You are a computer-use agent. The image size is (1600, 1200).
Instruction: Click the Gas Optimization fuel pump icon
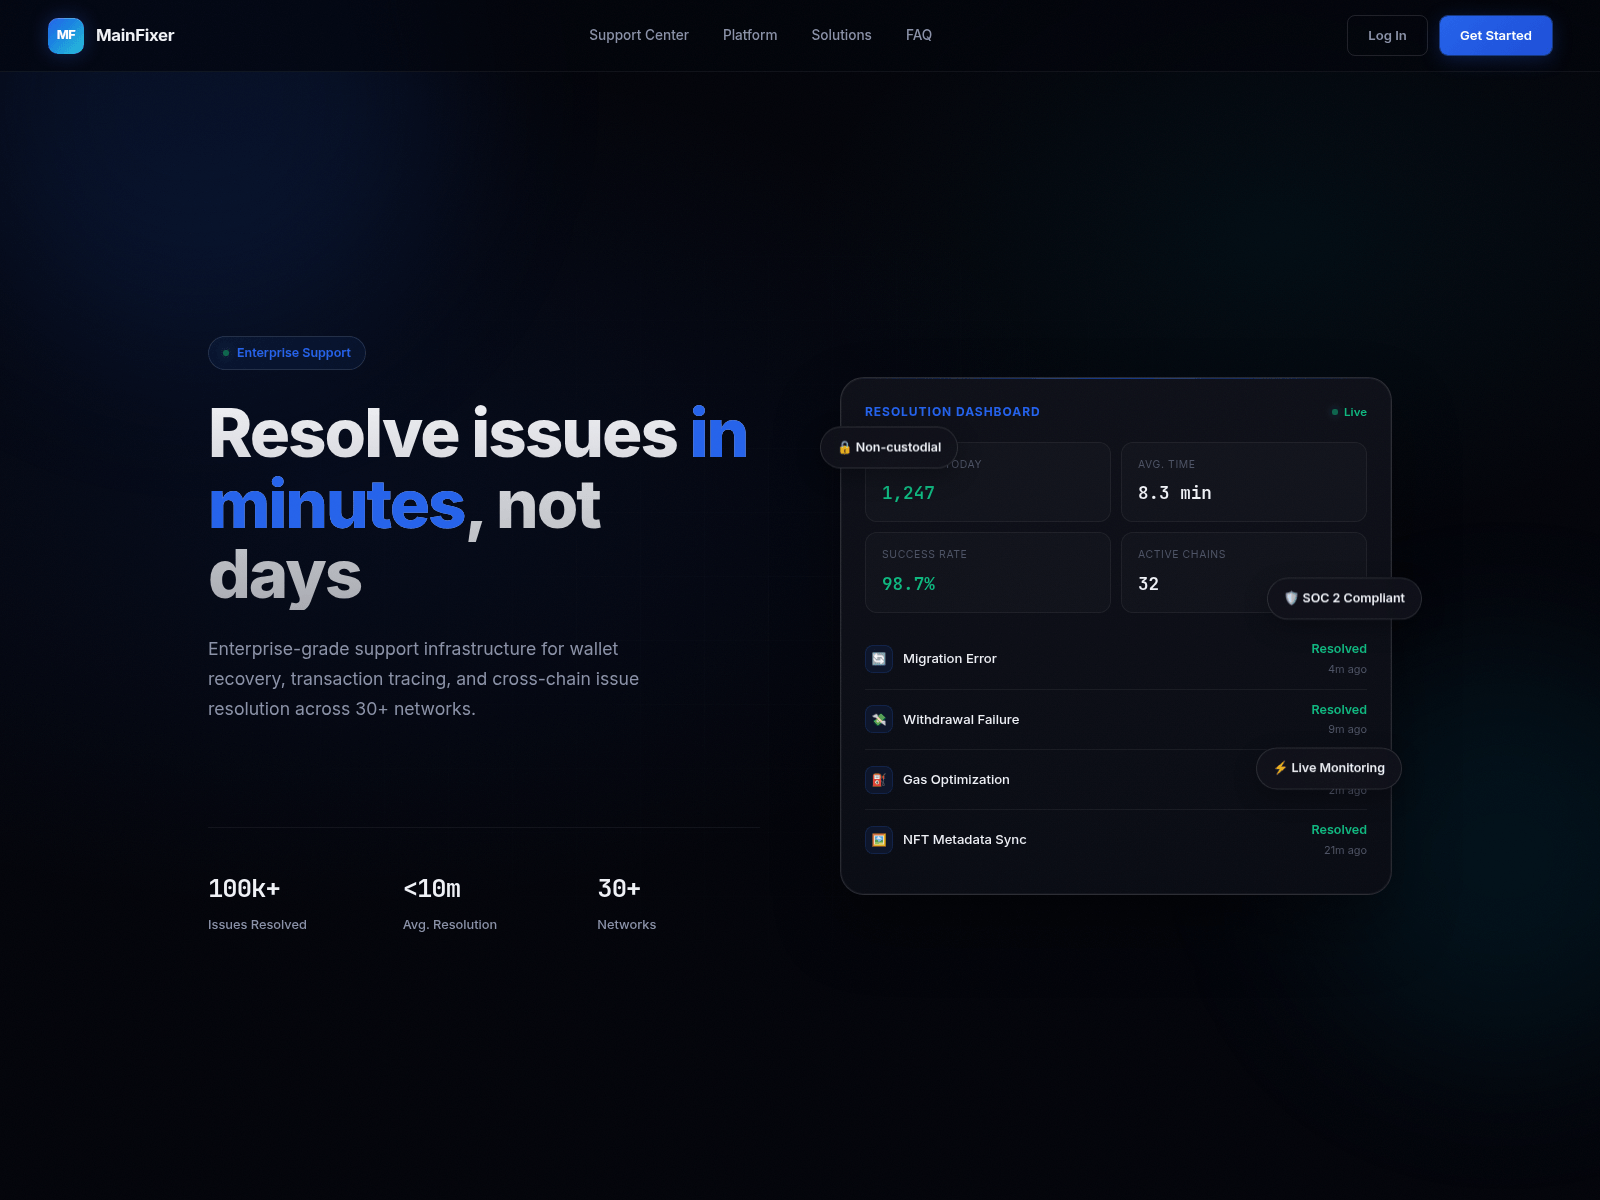pyautogui.click(x=879, y=779)
